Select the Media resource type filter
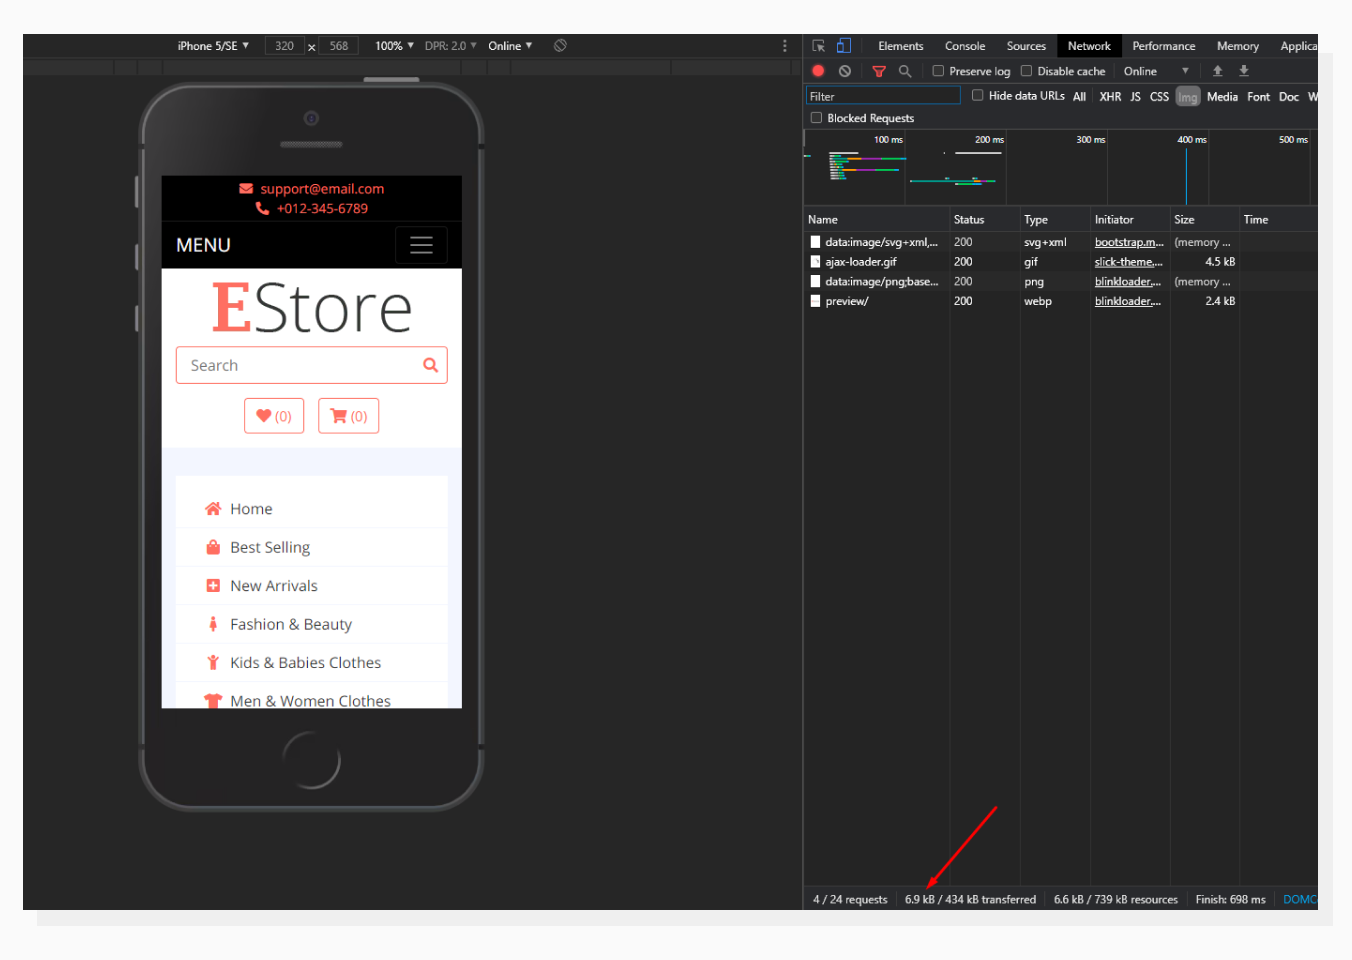 (x=1222, y=96)
